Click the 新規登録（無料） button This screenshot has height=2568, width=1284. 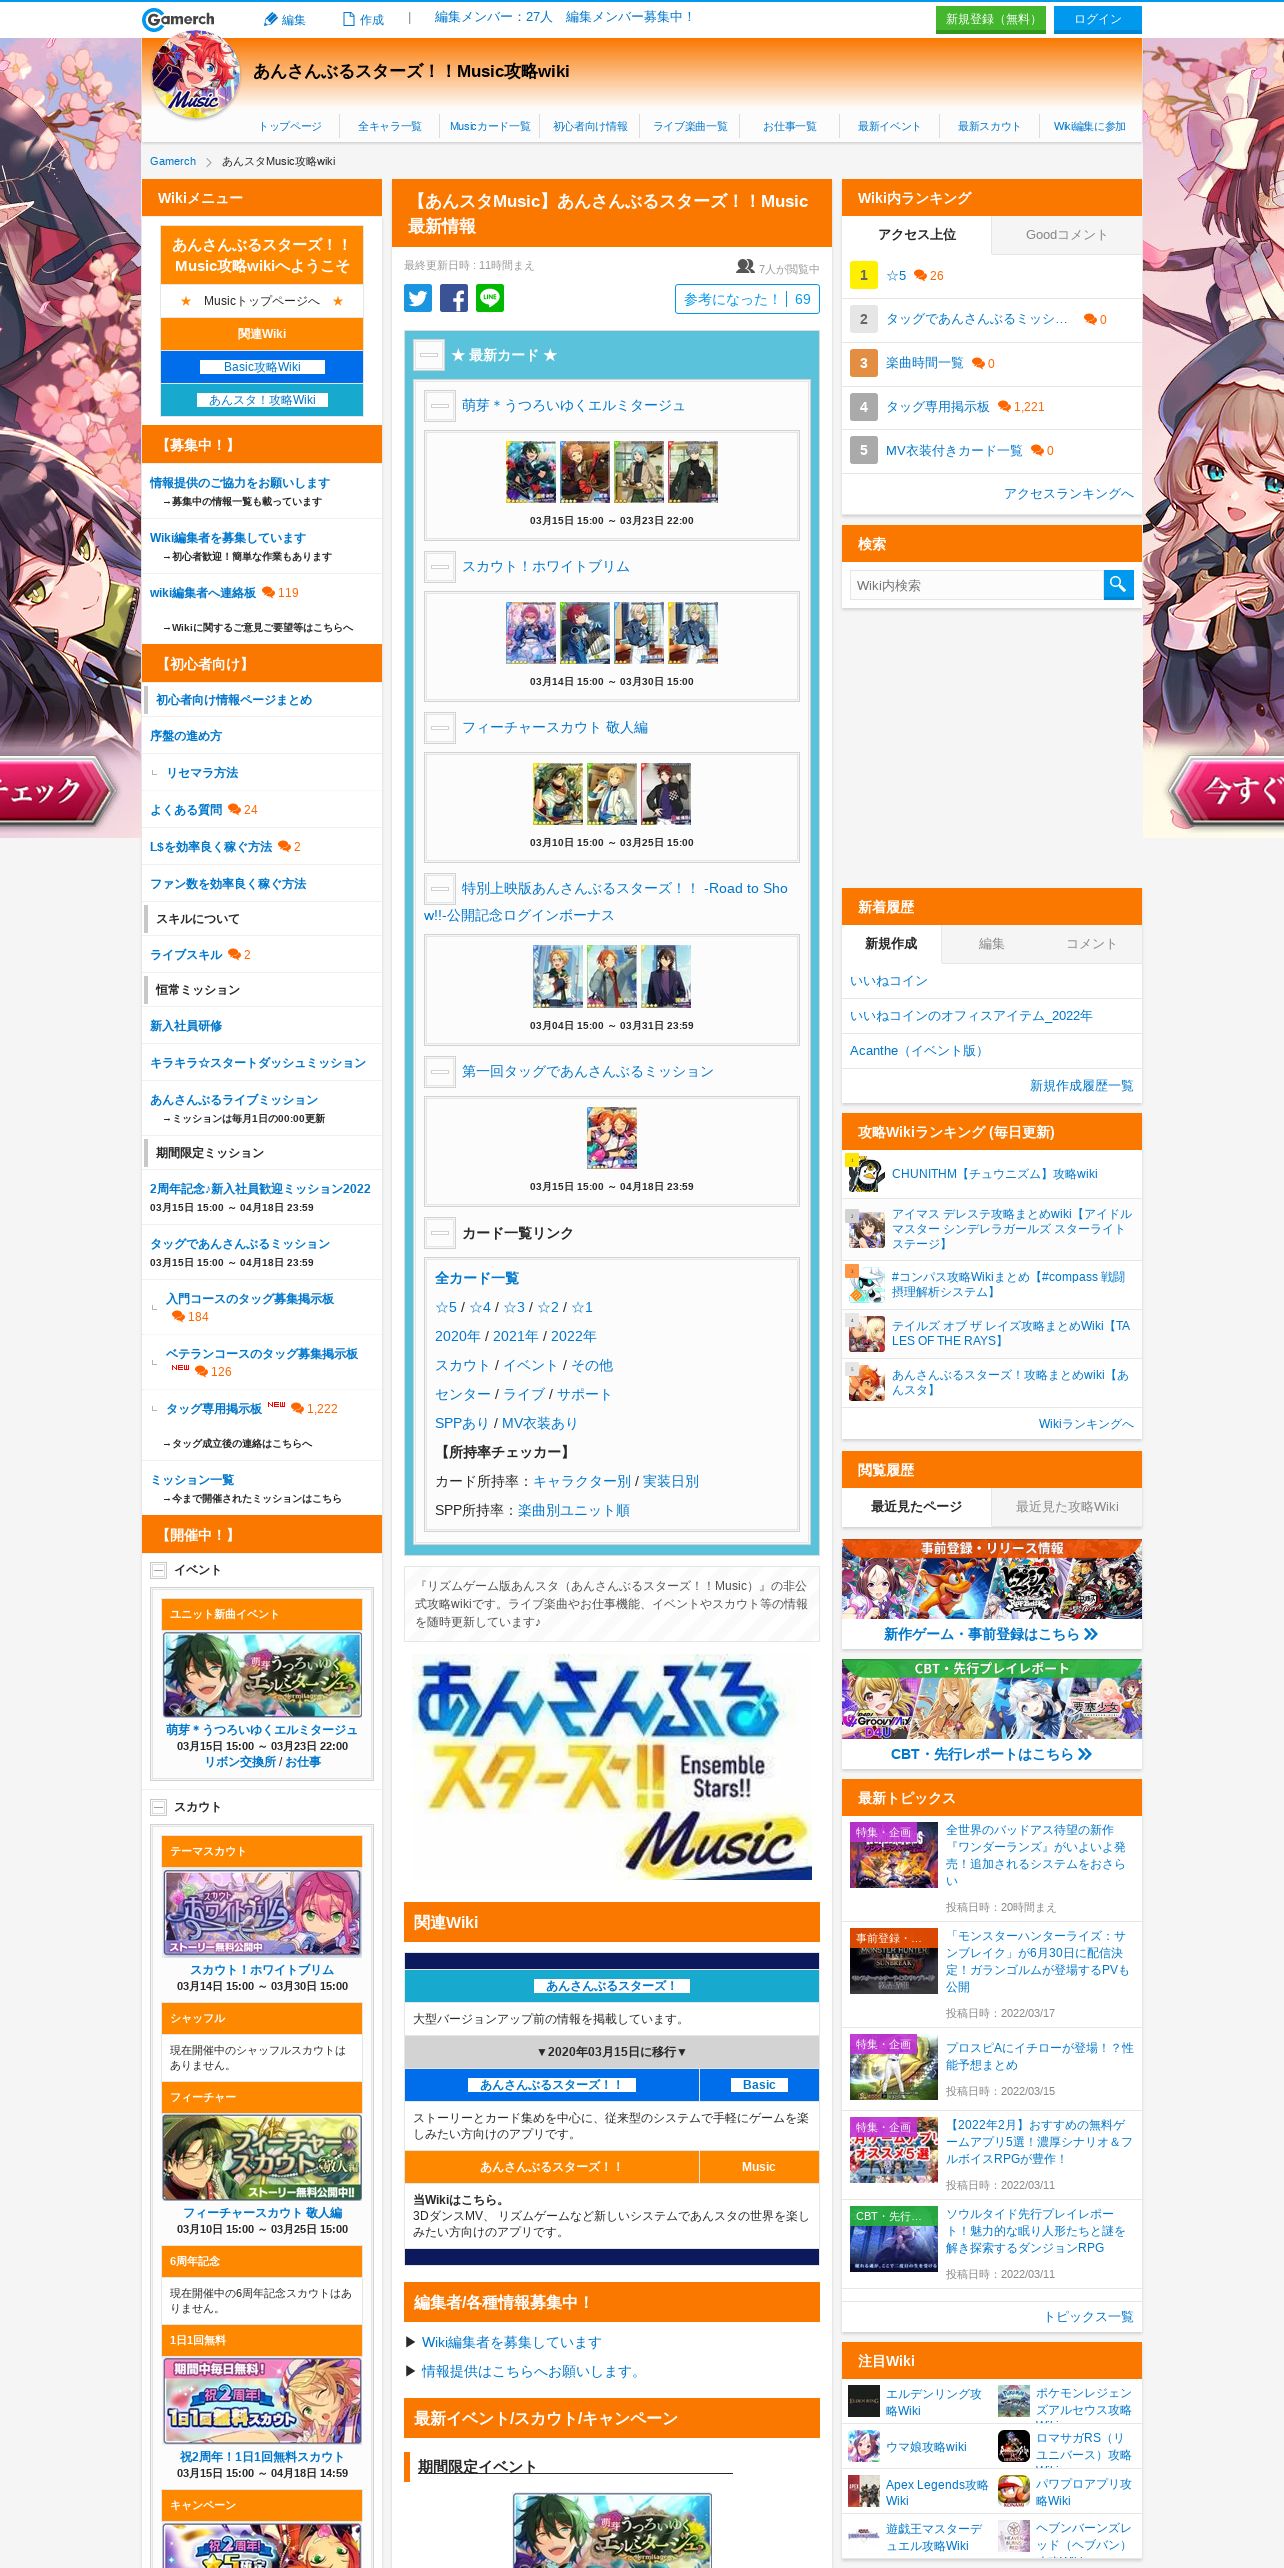pos(991,19)
